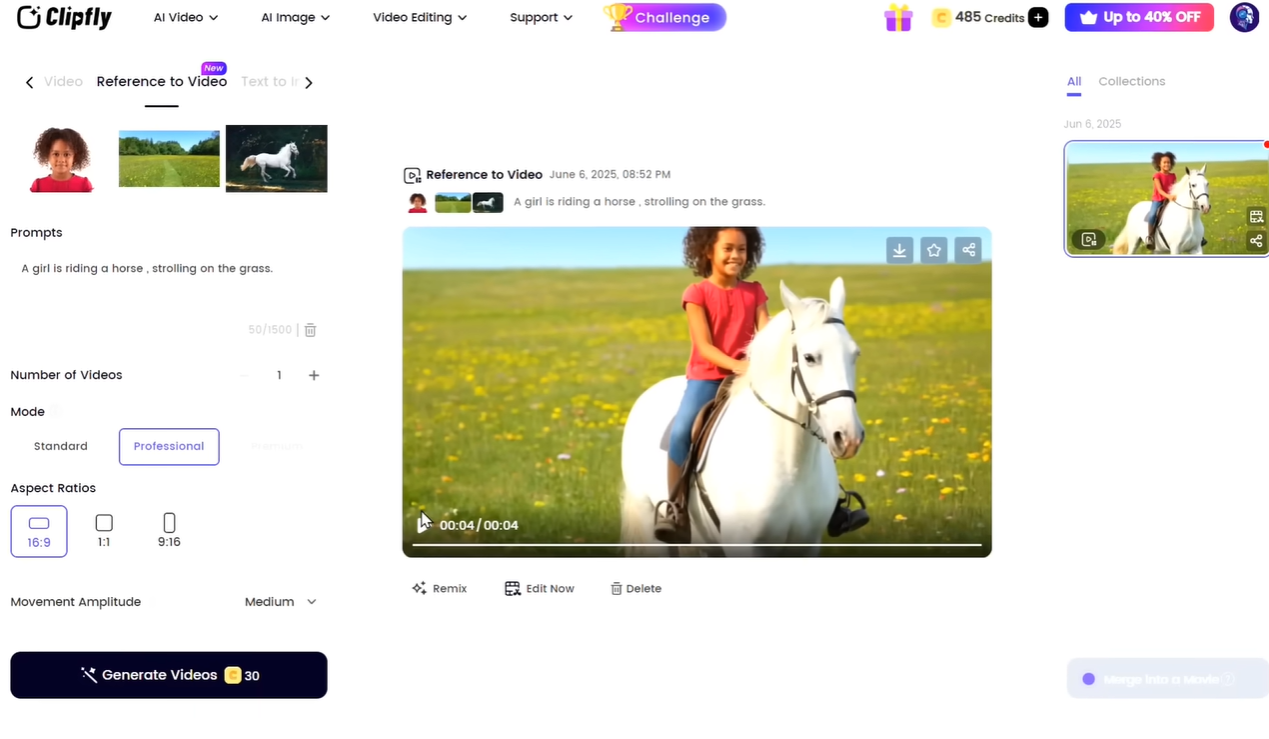Click the number of videos value 1
The image size is (1269, 739).
pyautogui.click(x=279, y=375)
